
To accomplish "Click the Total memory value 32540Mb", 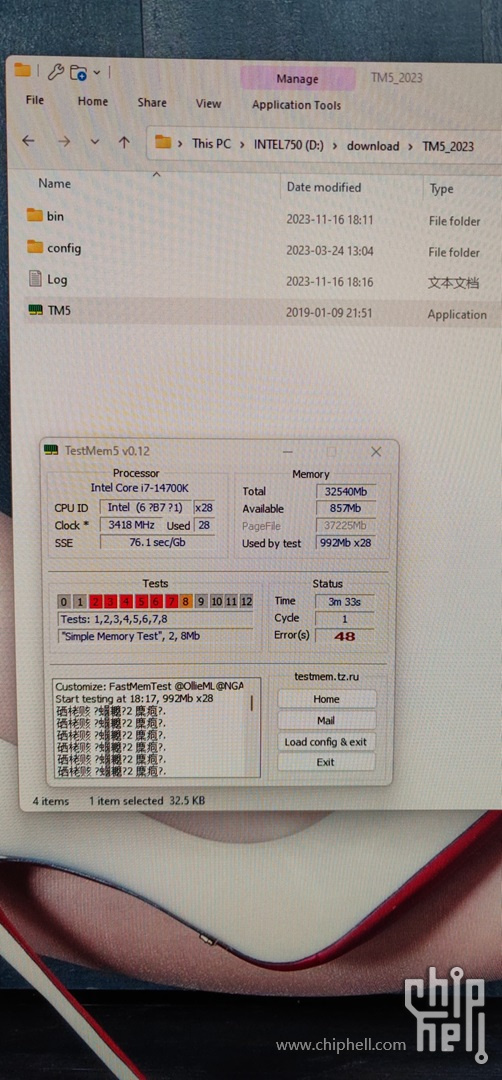I will [346, 491].
